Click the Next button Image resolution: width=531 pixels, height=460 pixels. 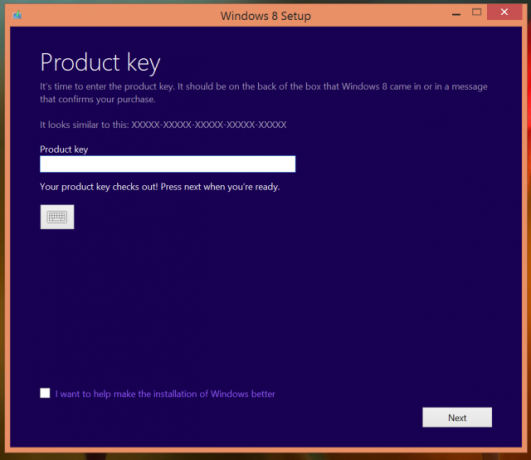tap(457, 417)
